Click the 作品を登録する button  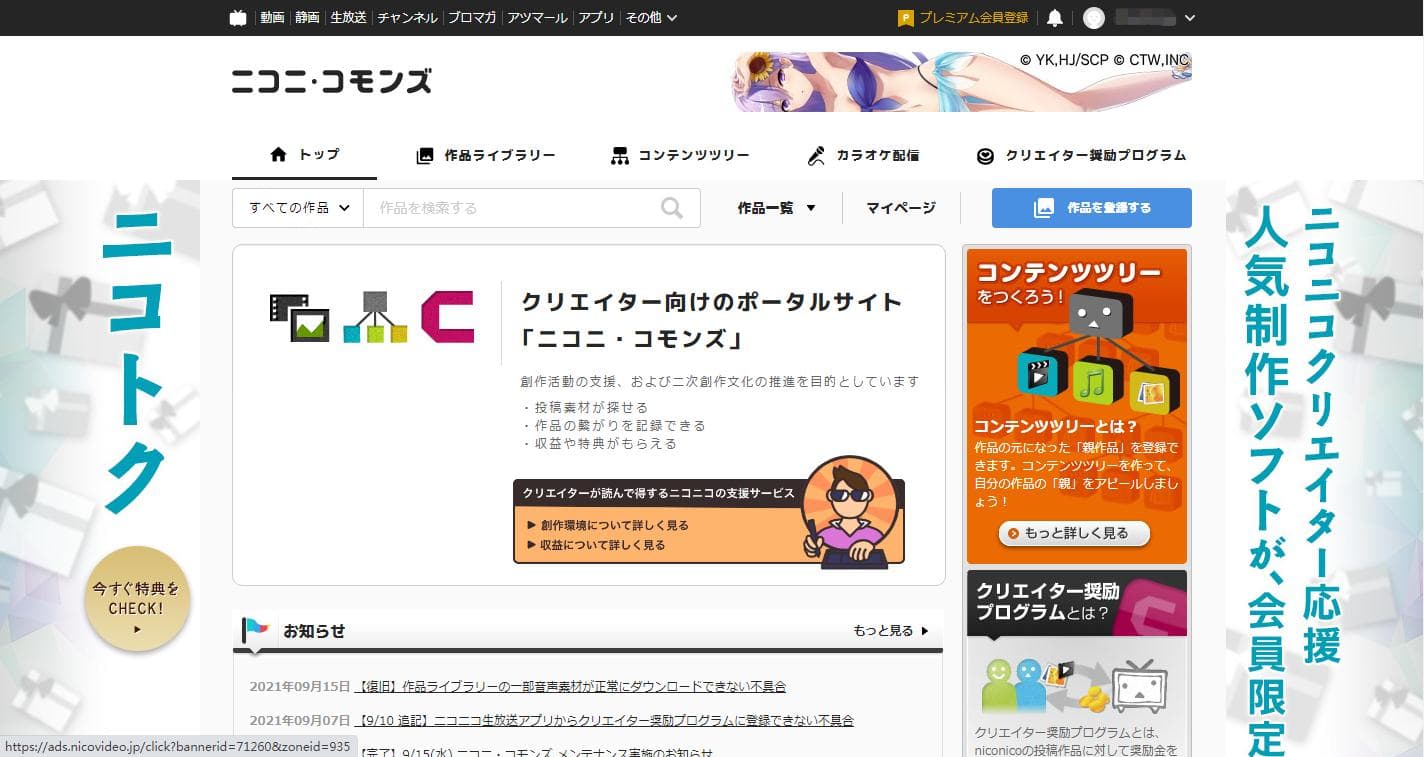[1092, 208]
